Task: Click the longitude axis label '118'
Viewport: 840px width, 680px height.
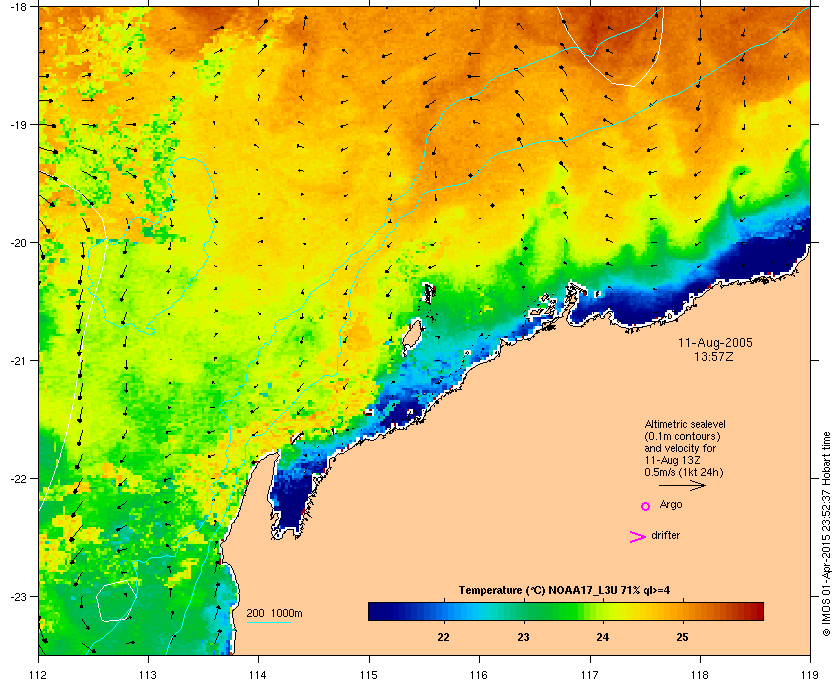Action: [x=700, y=674]
